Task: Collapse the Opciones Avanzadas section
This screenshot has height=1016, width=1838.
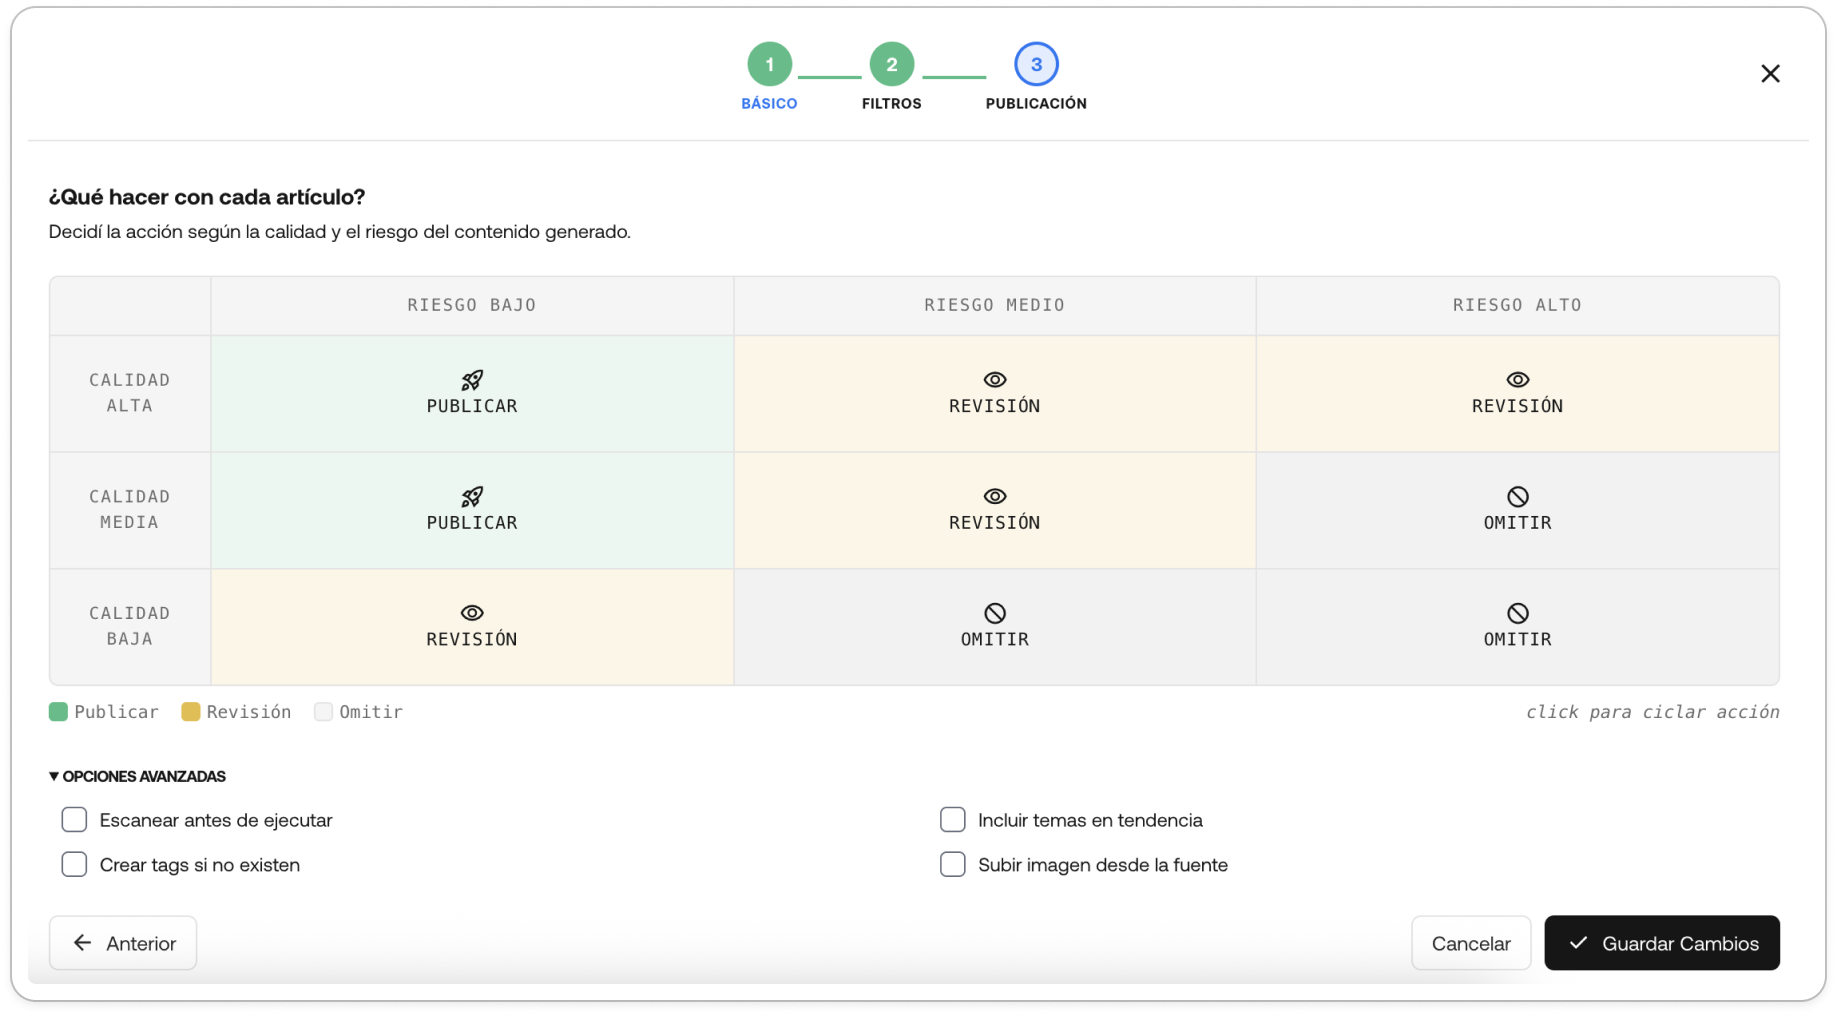Action: 137,776
